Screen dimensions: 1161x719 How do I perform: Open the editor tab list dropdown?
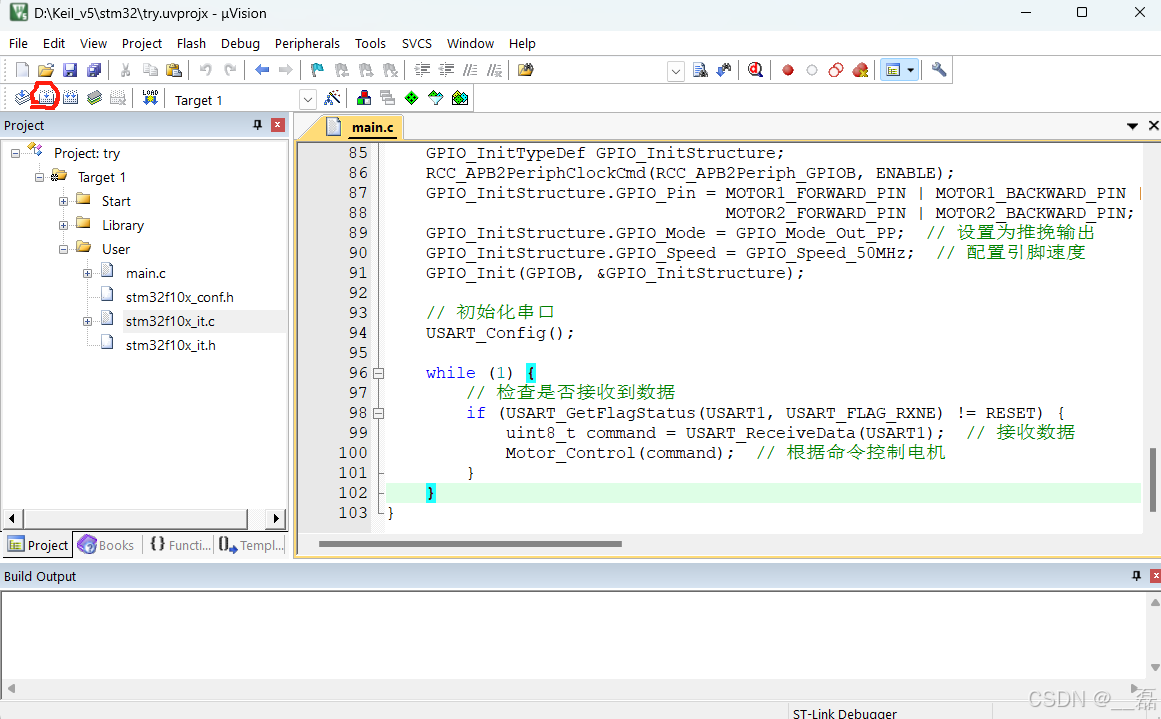(1132, 126)
